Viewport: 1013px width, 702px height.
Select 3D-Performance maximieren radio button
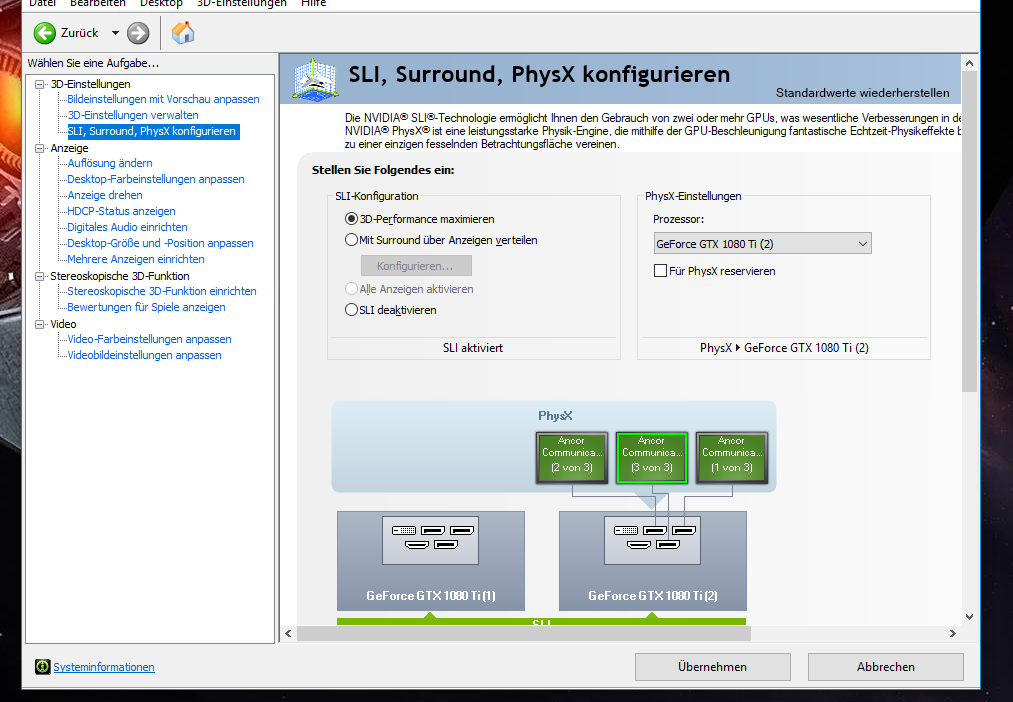point(351,219)
